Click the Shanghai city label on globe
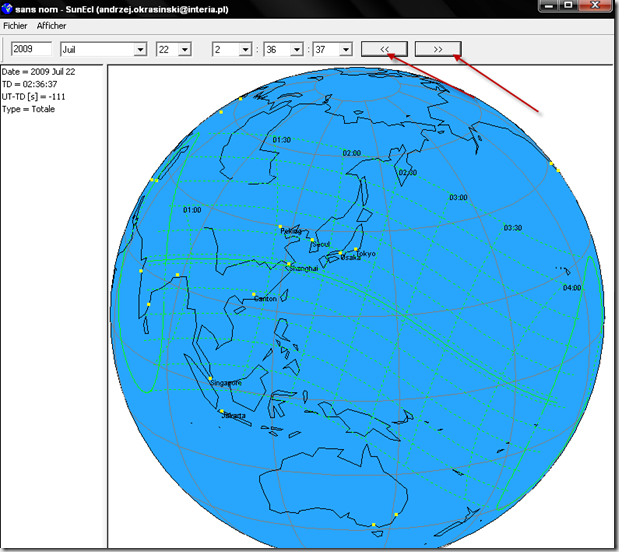 [304, 268]
